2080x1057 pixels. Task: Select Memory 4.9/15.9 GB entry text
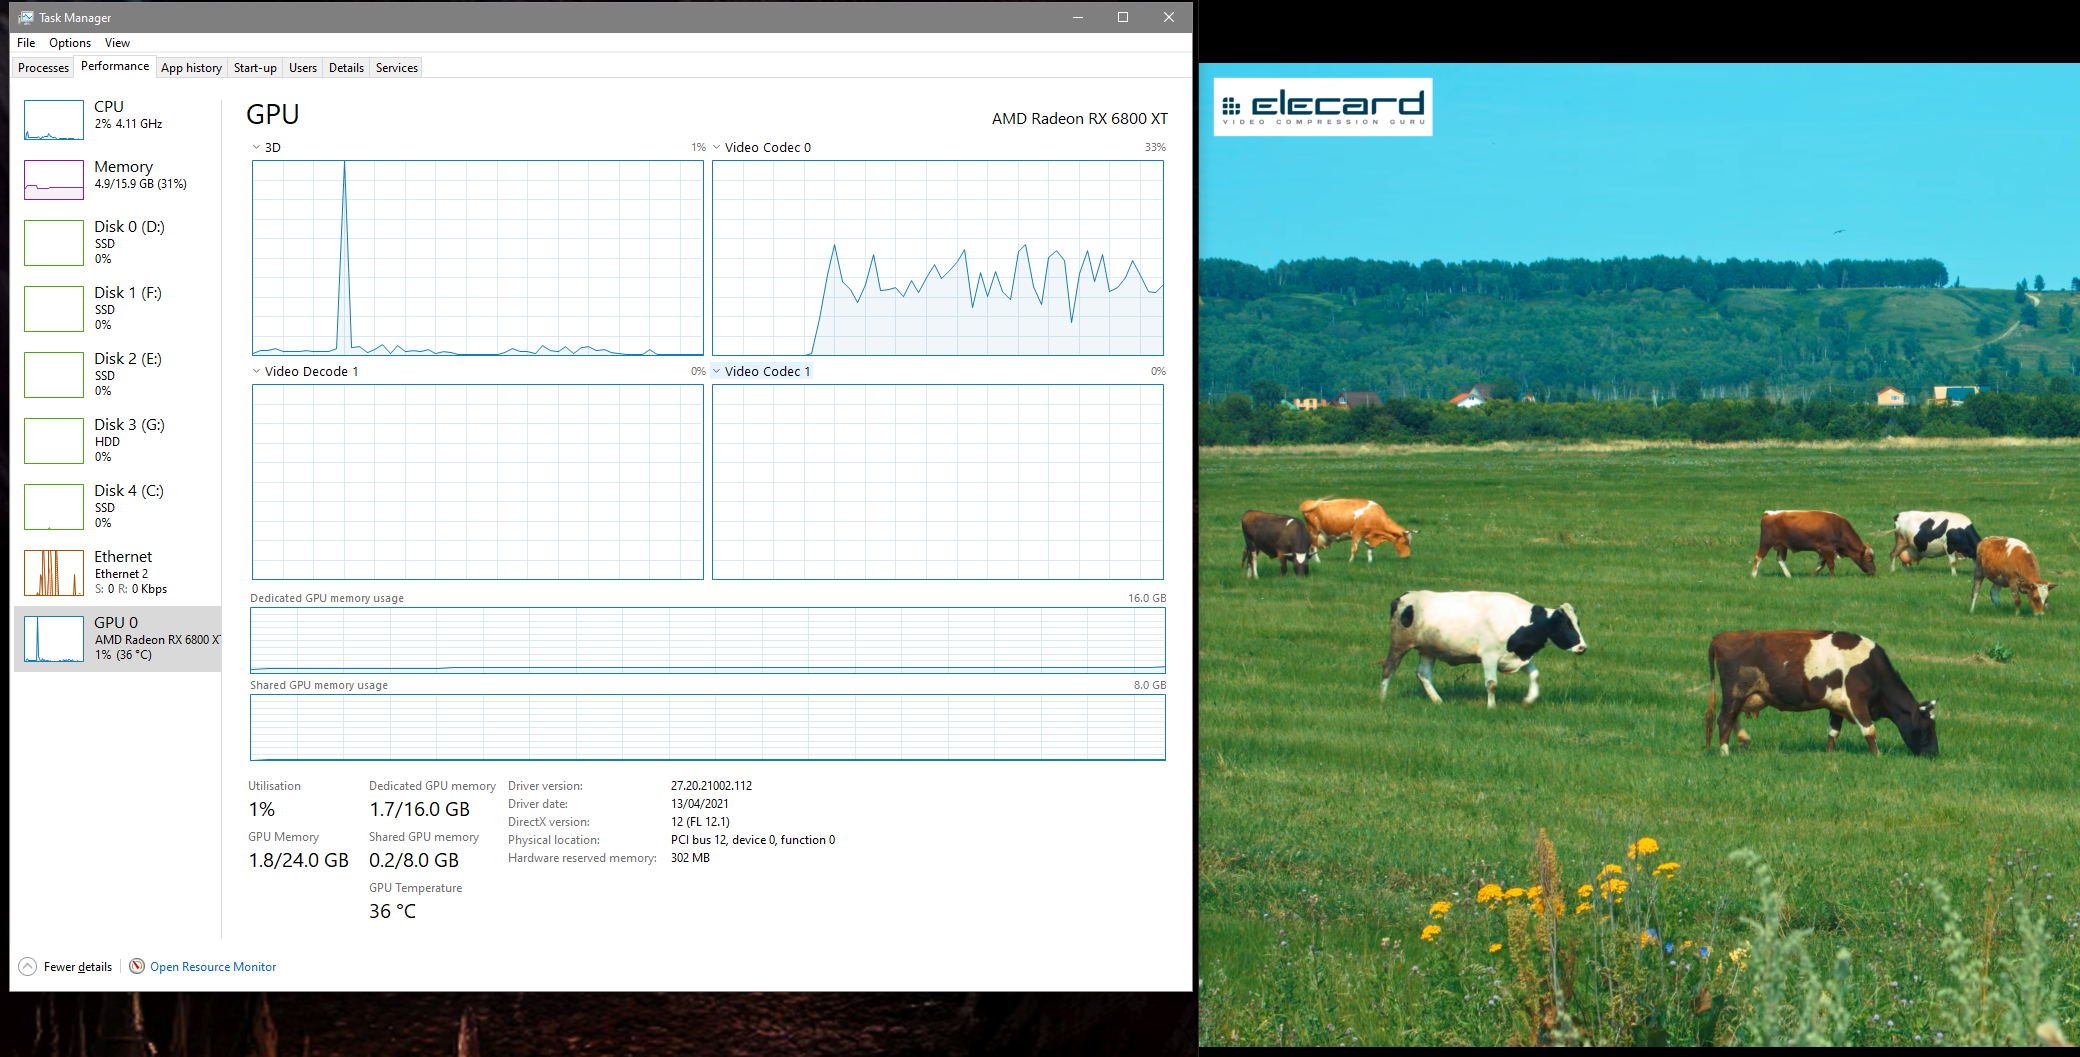[140, 184]
